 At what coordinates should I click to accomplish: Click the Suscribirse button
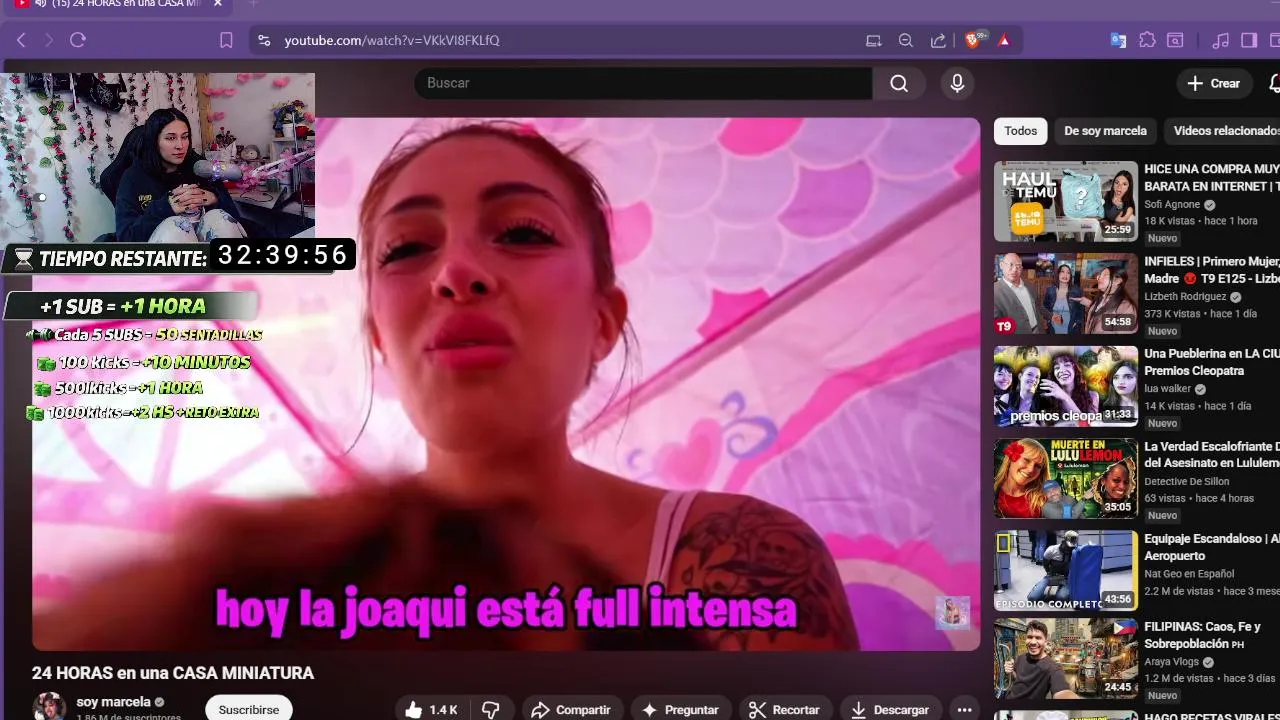249,709
